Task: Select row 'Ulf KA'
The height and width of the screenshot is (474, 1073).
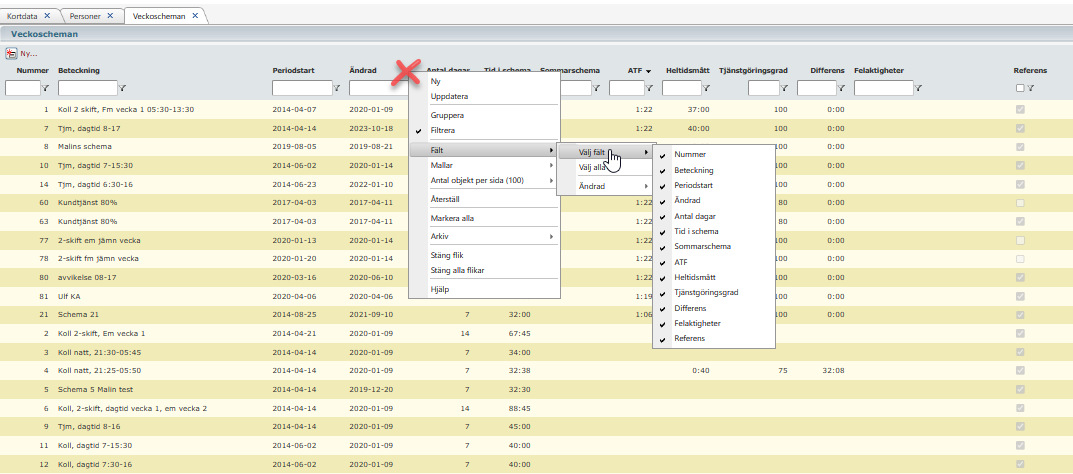Action: (x=536, y=296)
